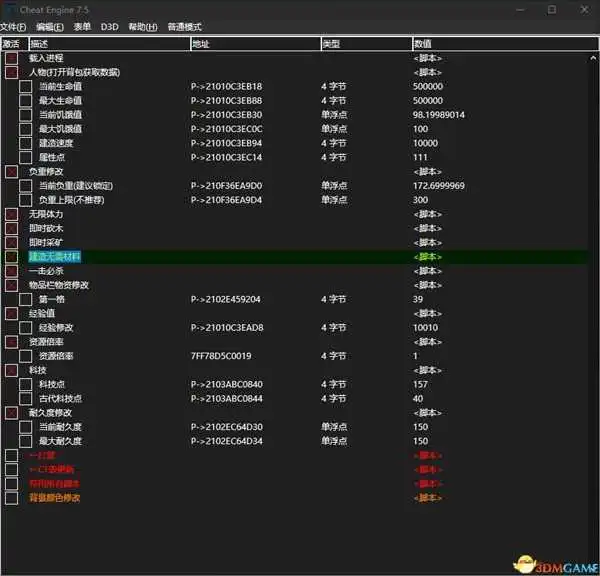The image size is (600, 576).
Task: Check the 属性点 freeze box
Action: click(x=26, y=157)
